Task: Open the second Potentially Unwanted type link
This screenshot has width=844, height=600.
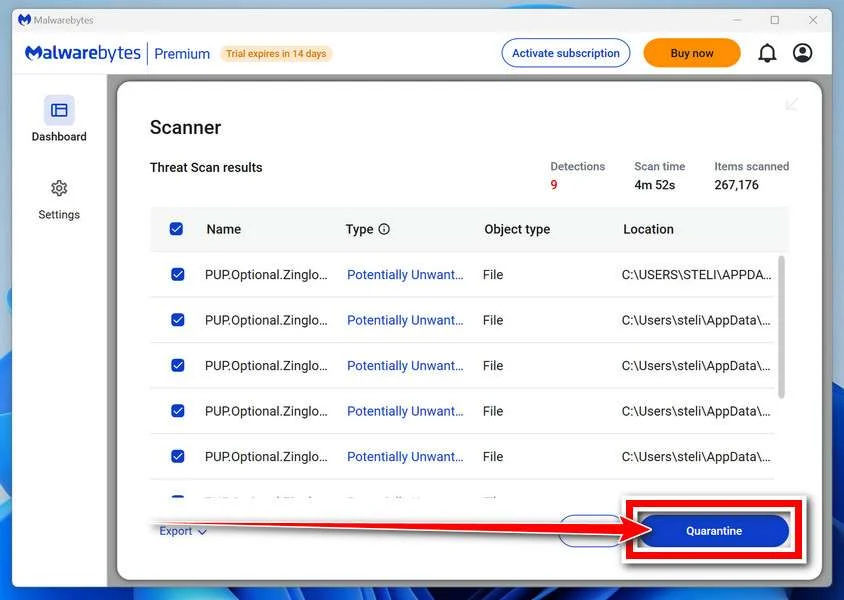Action: (405, 320)
